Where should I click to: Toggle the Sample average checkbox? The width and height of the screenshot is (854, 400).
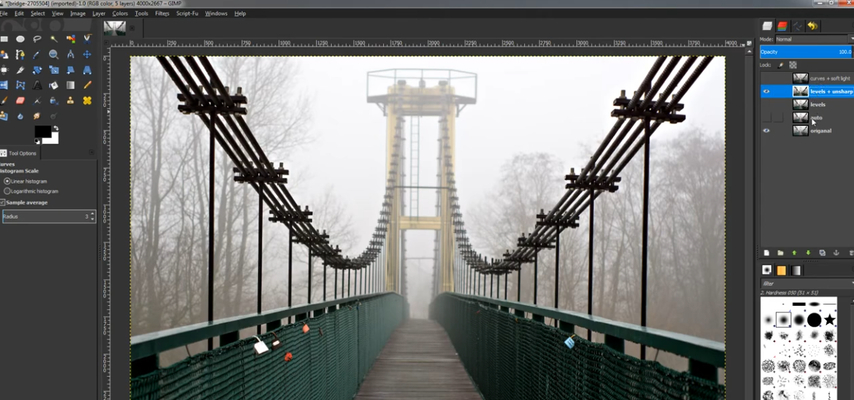point(2,202)
